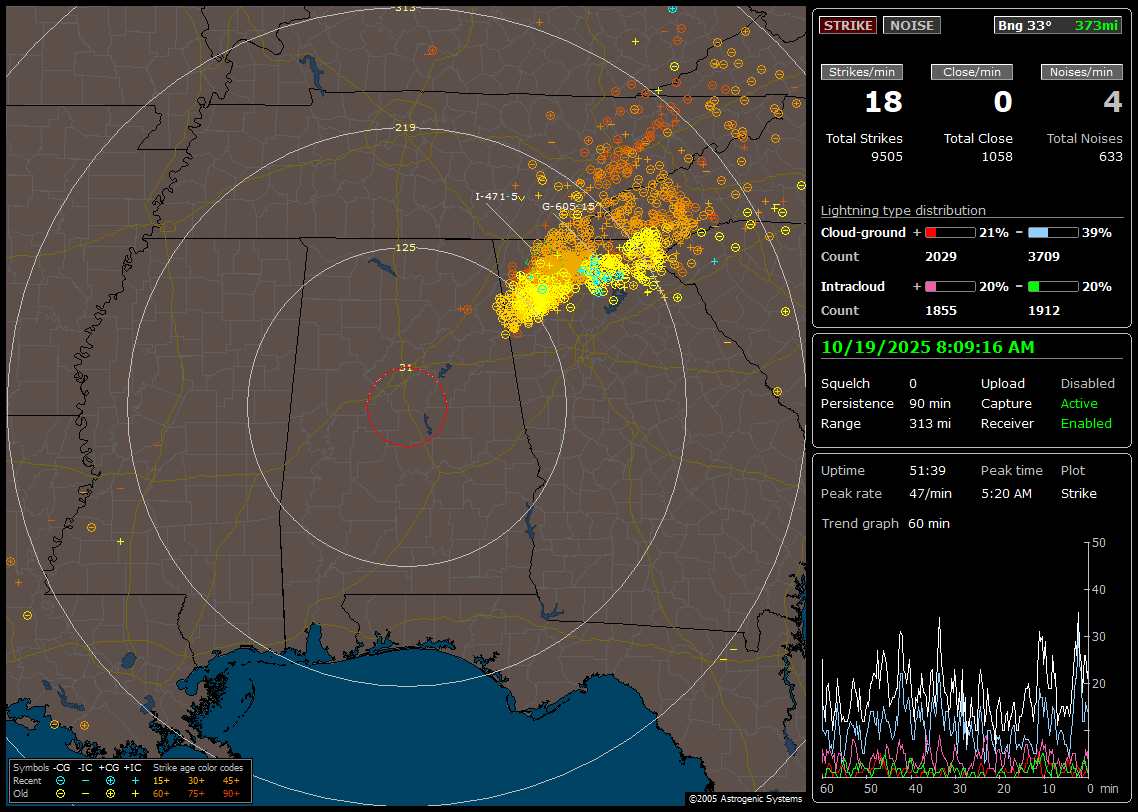Click the recent +IC plus symbol in legend
This screenshot has width=1138, height=812.
[135, 780]
